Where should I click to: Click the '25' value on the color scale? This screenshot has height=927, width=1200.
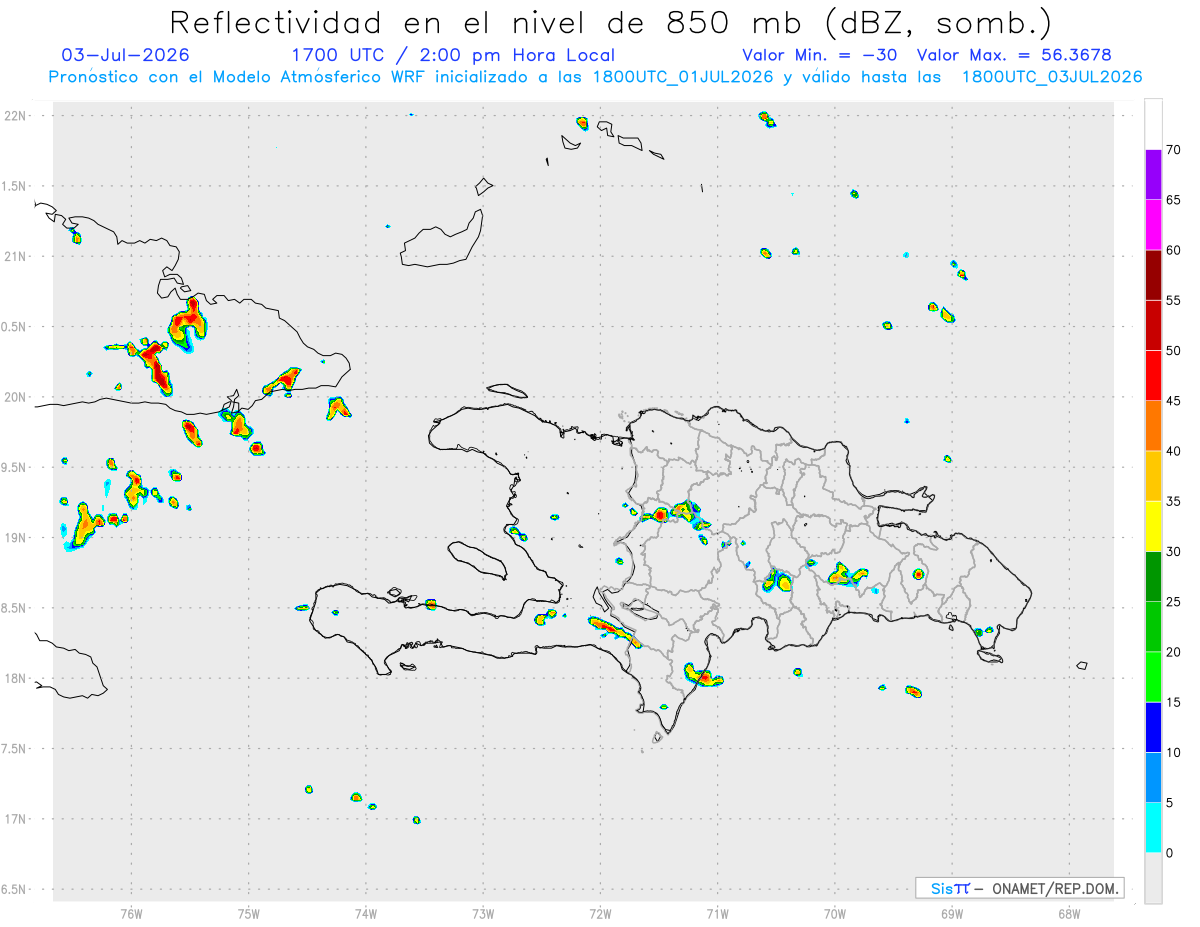click(1174, 602)
